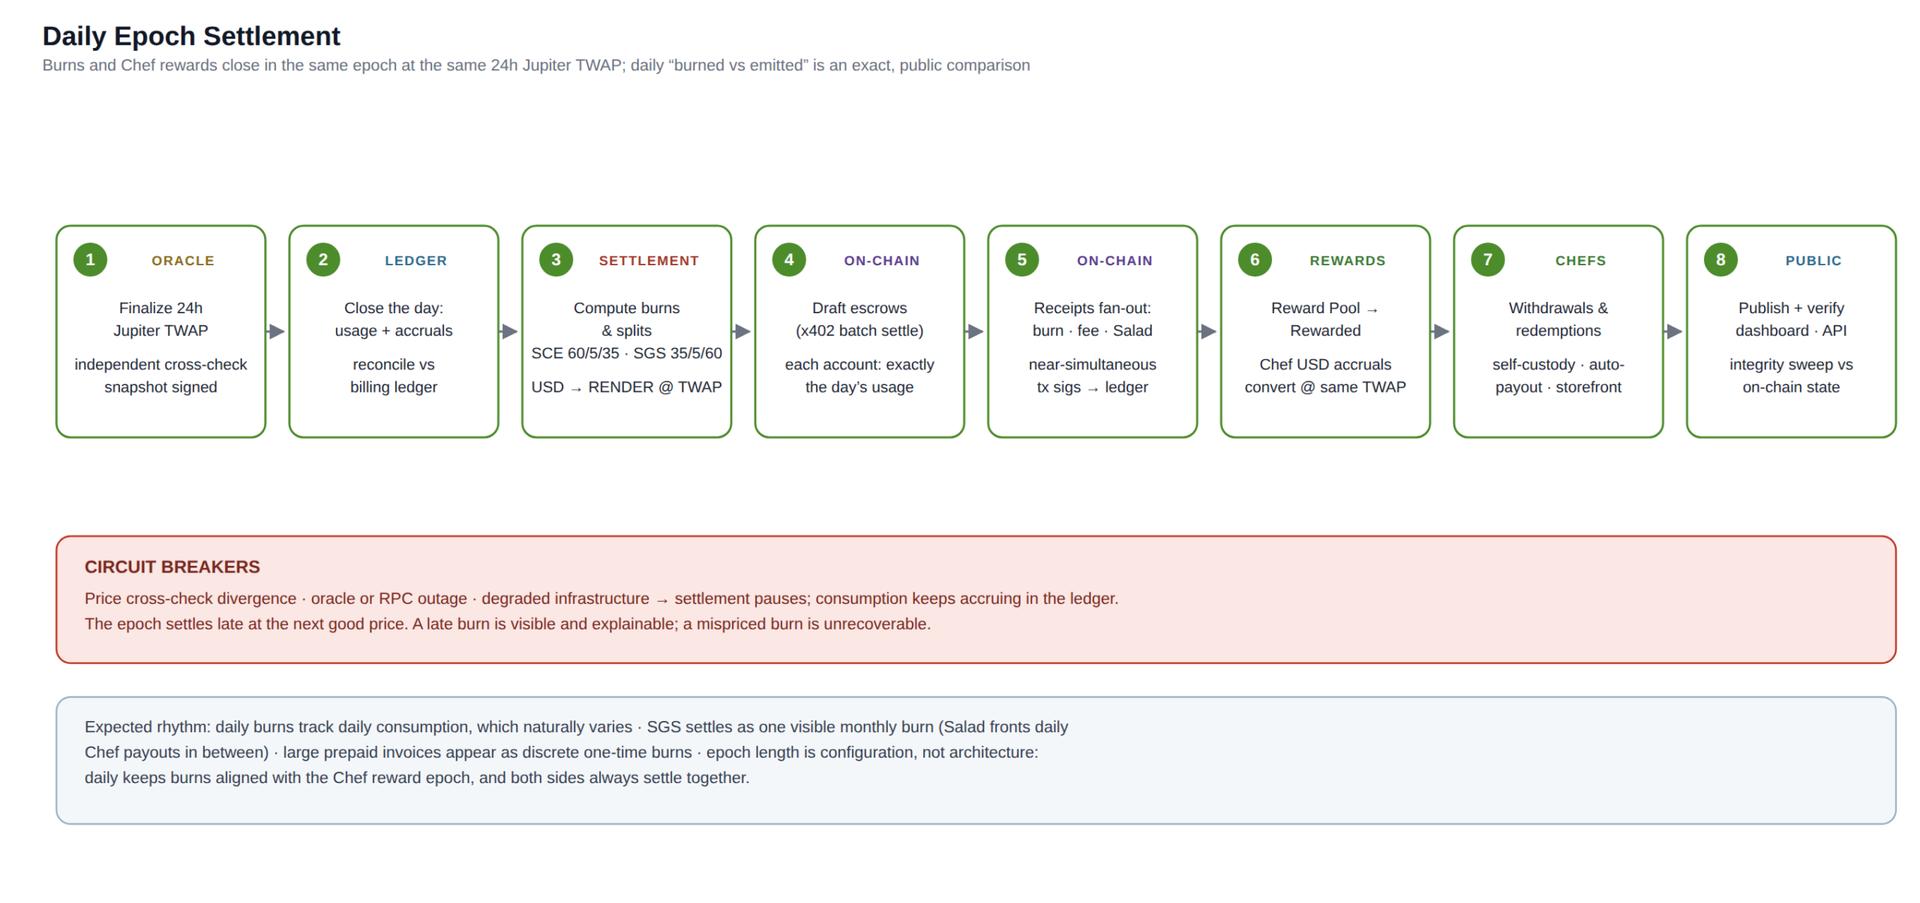Select the subtitle about same 24h Jupiter TWAP
Screen dimensions: 1920x903
[x=536, y=65]
